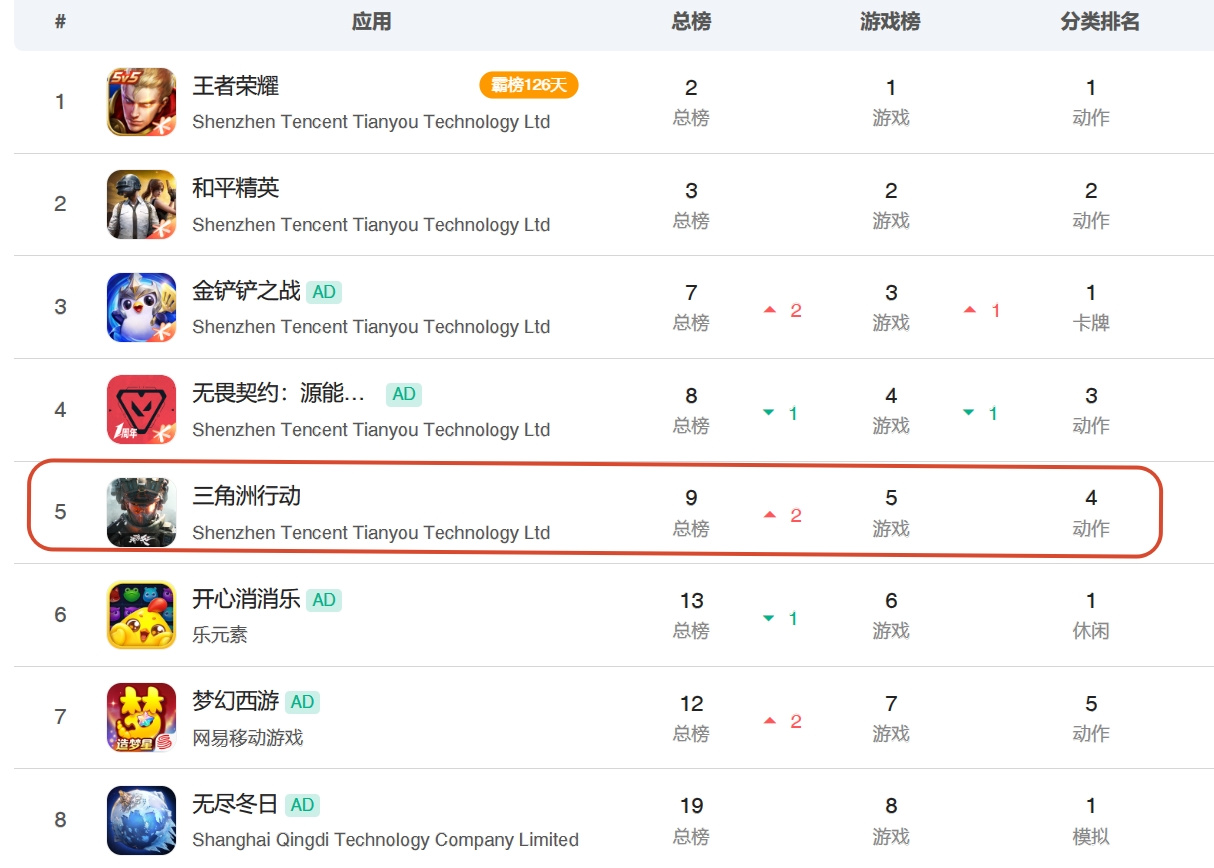Click 模拟 category rank for 无尽冬日
Viewport: 1214px width, 868px height.
[x=1091, y=820]
